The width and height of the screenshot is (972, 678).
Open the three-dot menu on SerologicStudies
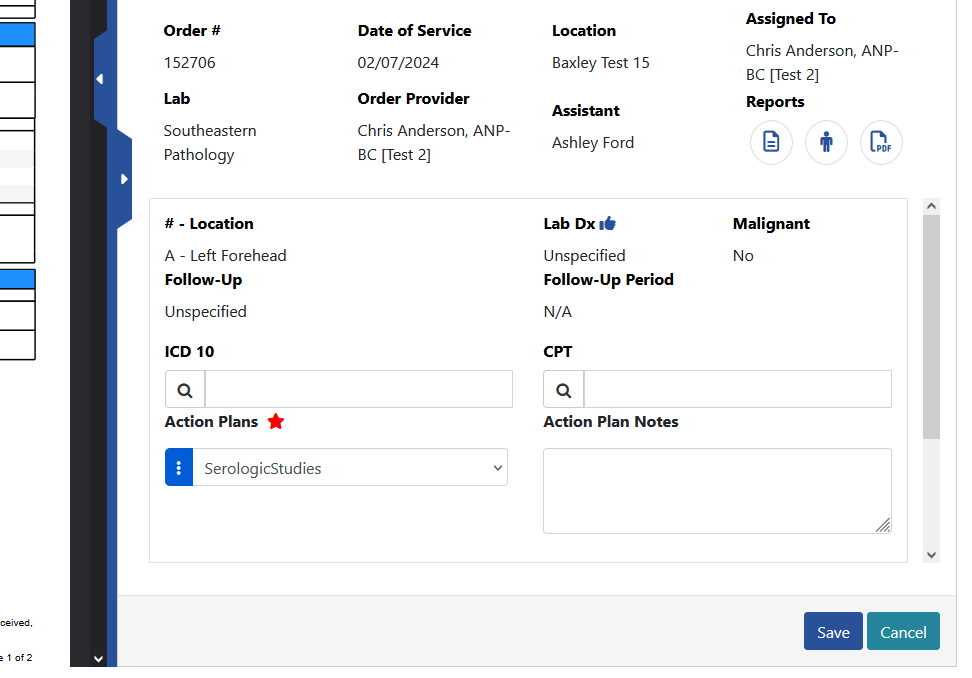click(x=179, y=467)
